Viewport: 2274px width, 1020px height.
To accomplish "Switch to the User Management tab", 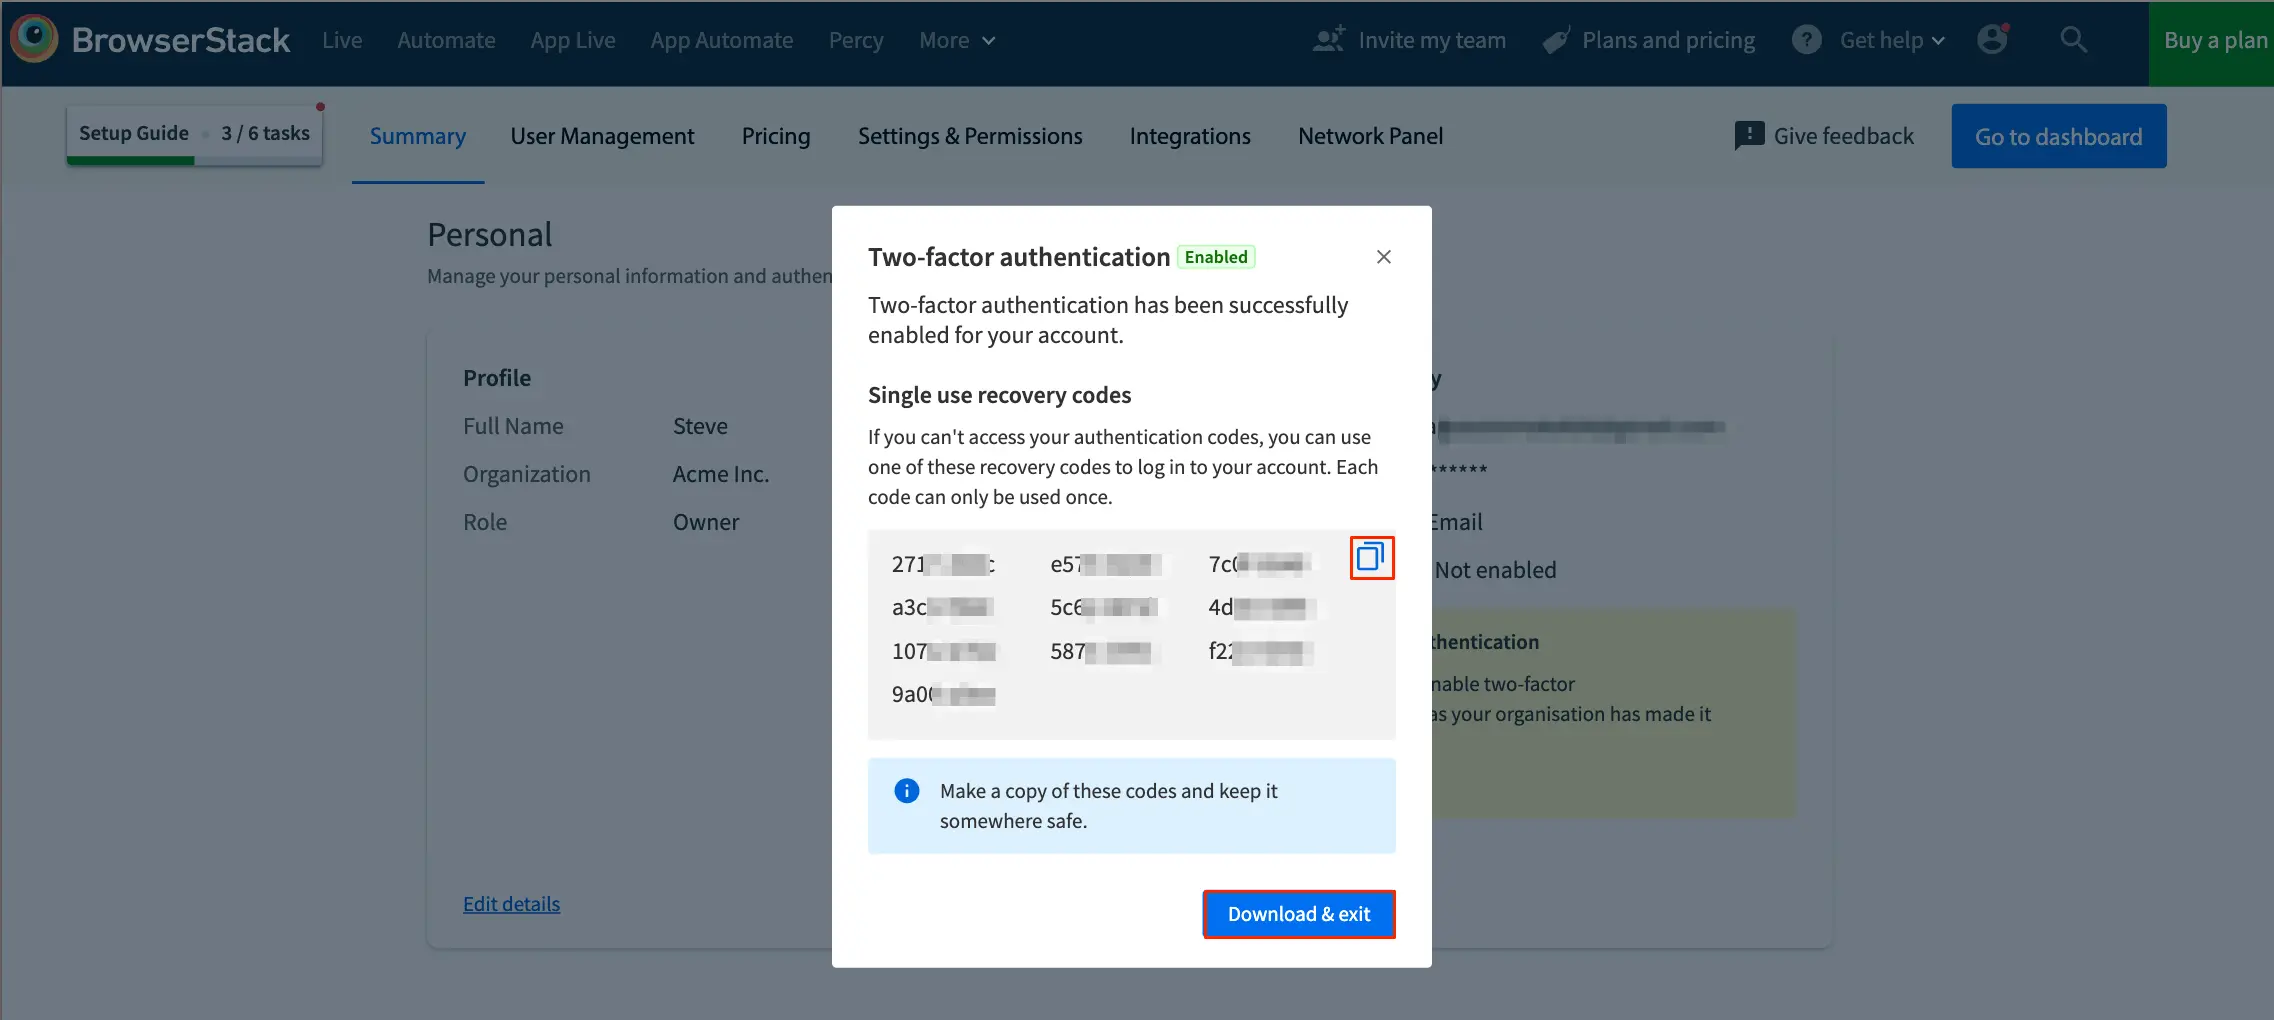I will pos(602,136).
